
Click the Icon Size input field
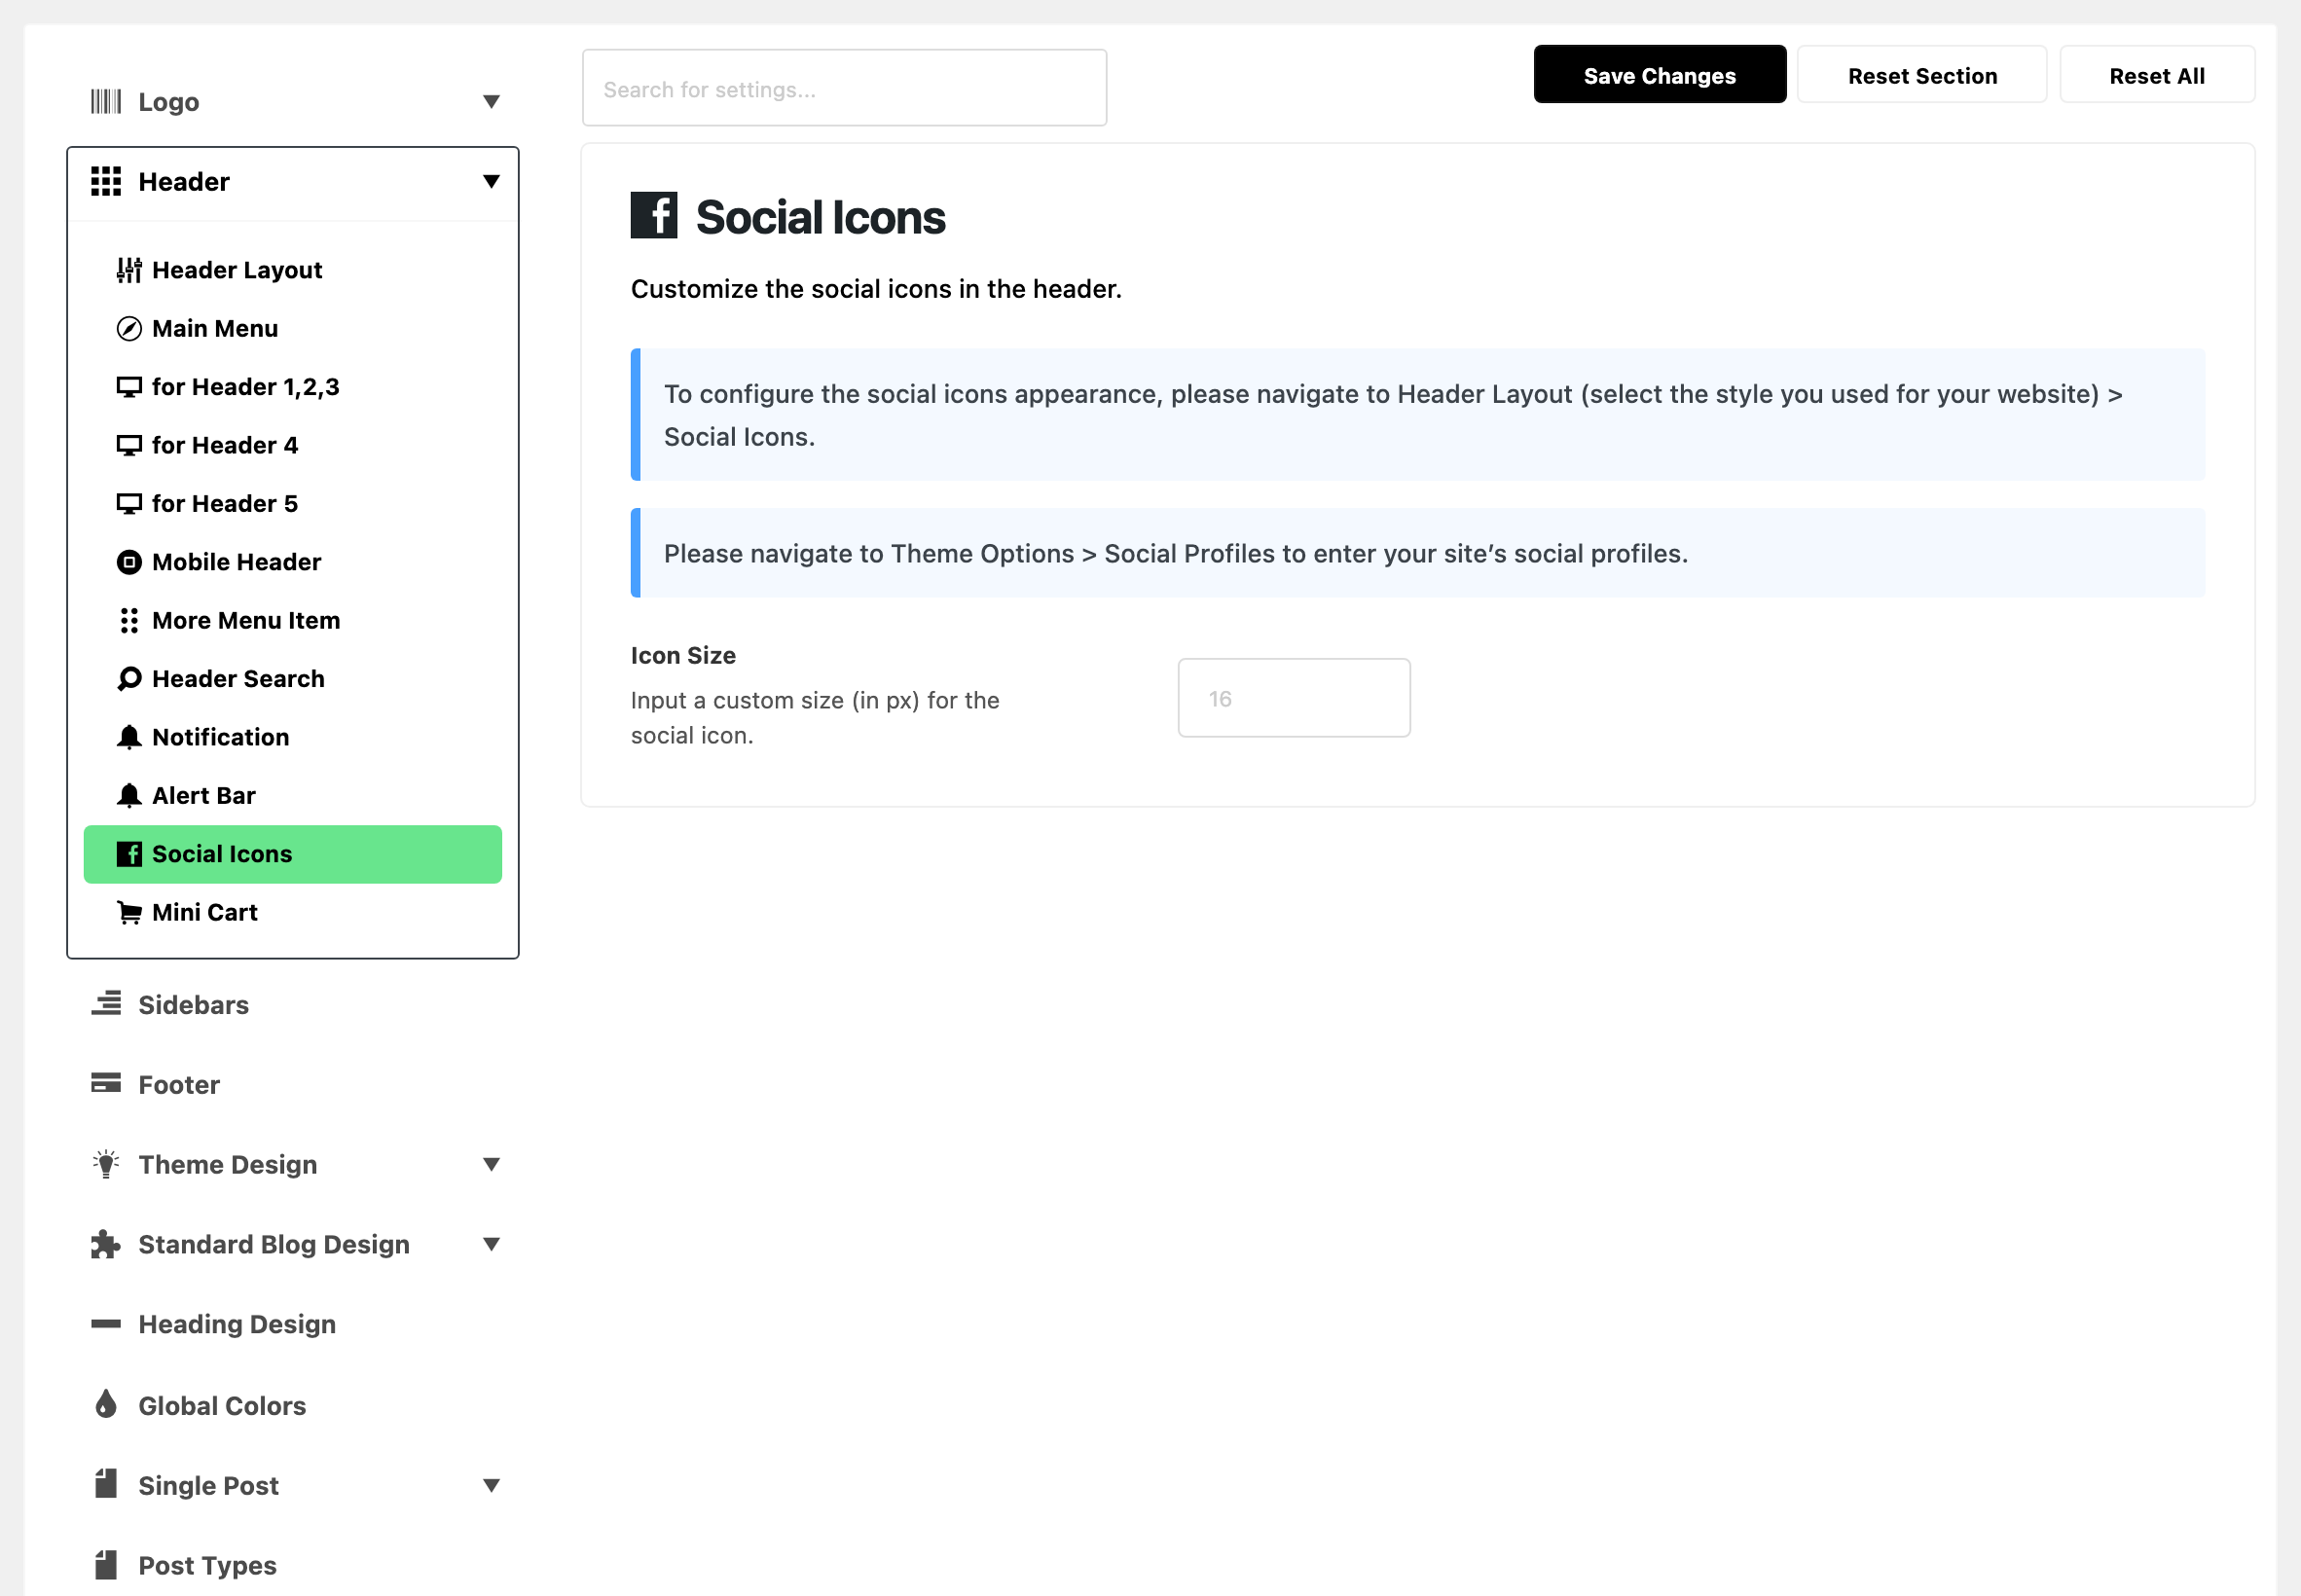pyautogui.click(x=1294, y=698)
